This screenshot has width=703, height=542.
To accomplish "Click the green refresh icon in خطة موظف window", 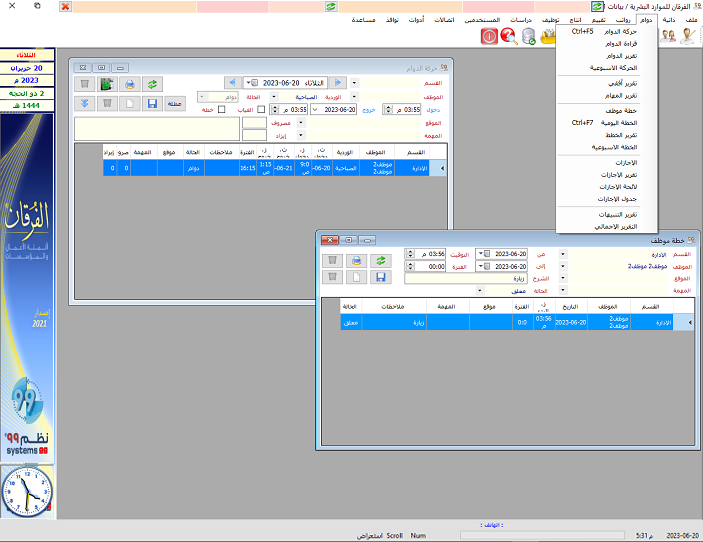I will 380,260.
